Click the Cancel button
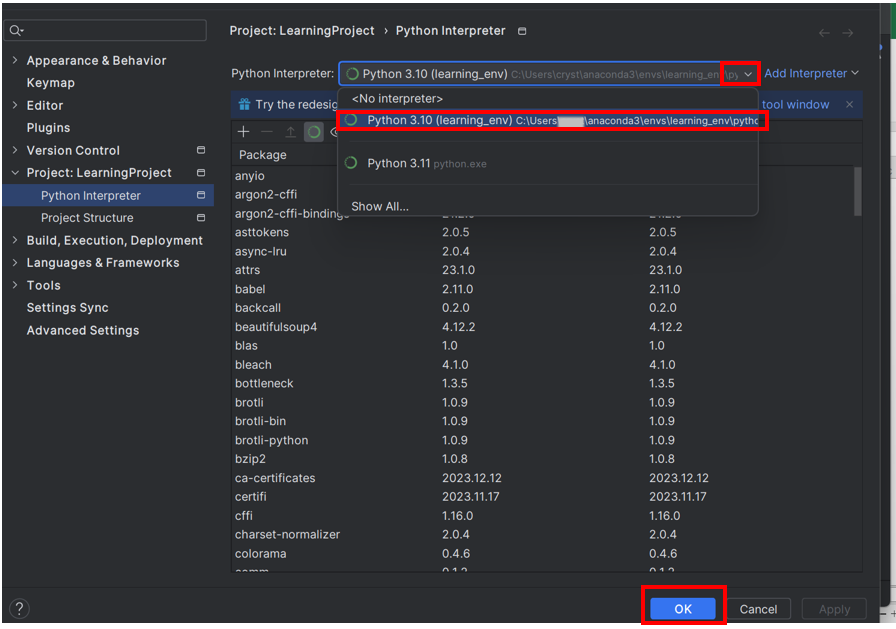The height and width of the screenshot is (629, 896). (758, 609)
